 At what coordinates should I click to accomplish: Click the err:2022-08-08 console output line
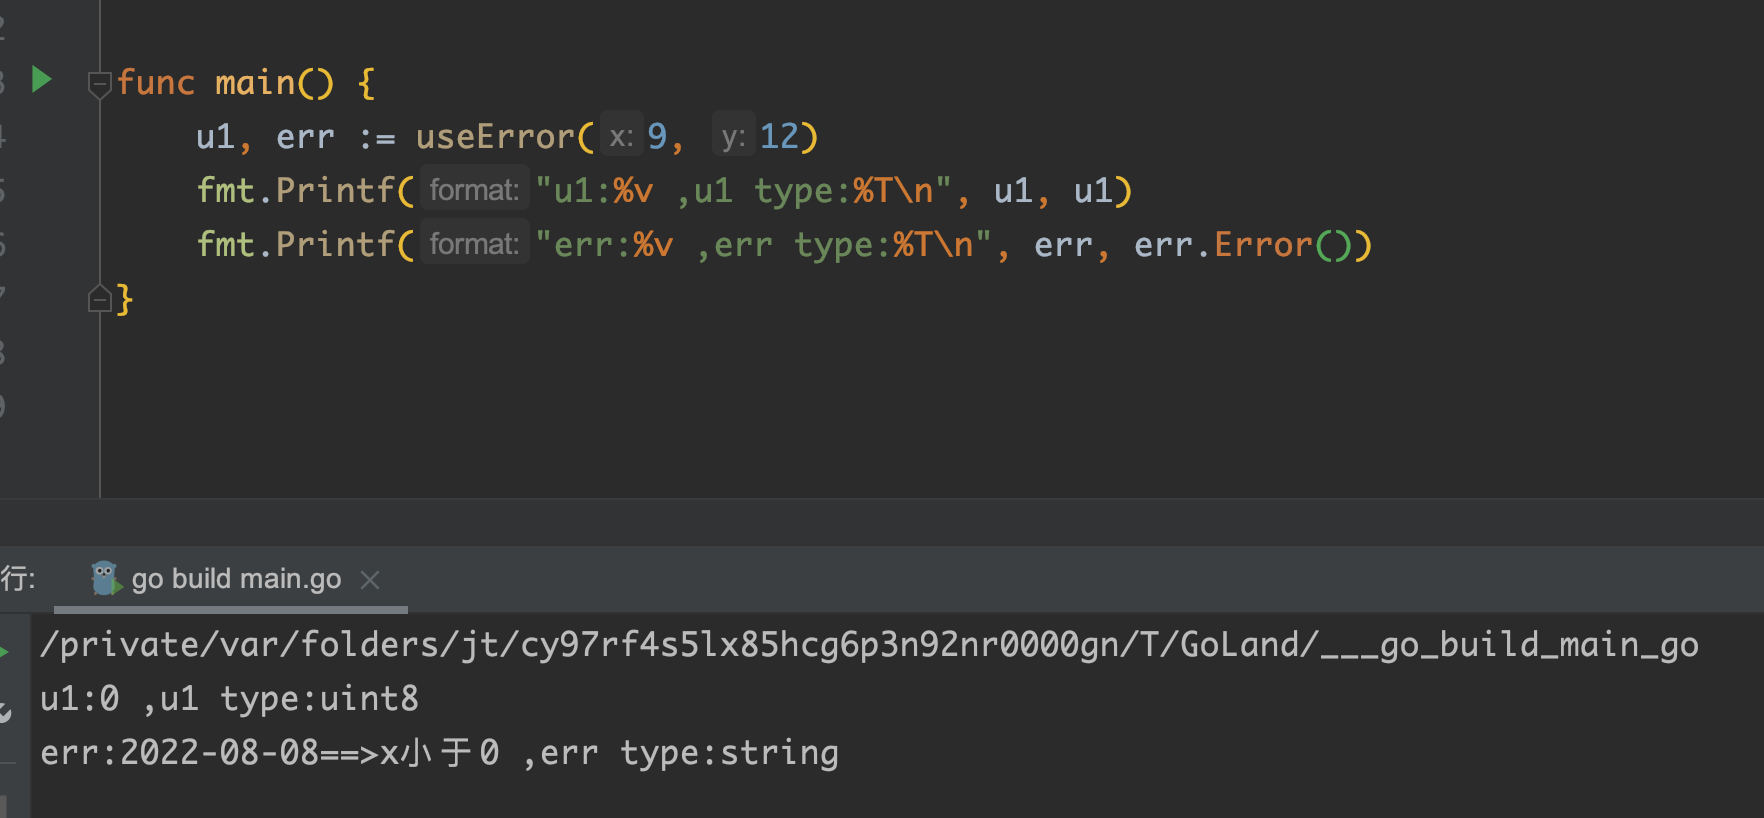pyautogui.click(x=439, y=753)
